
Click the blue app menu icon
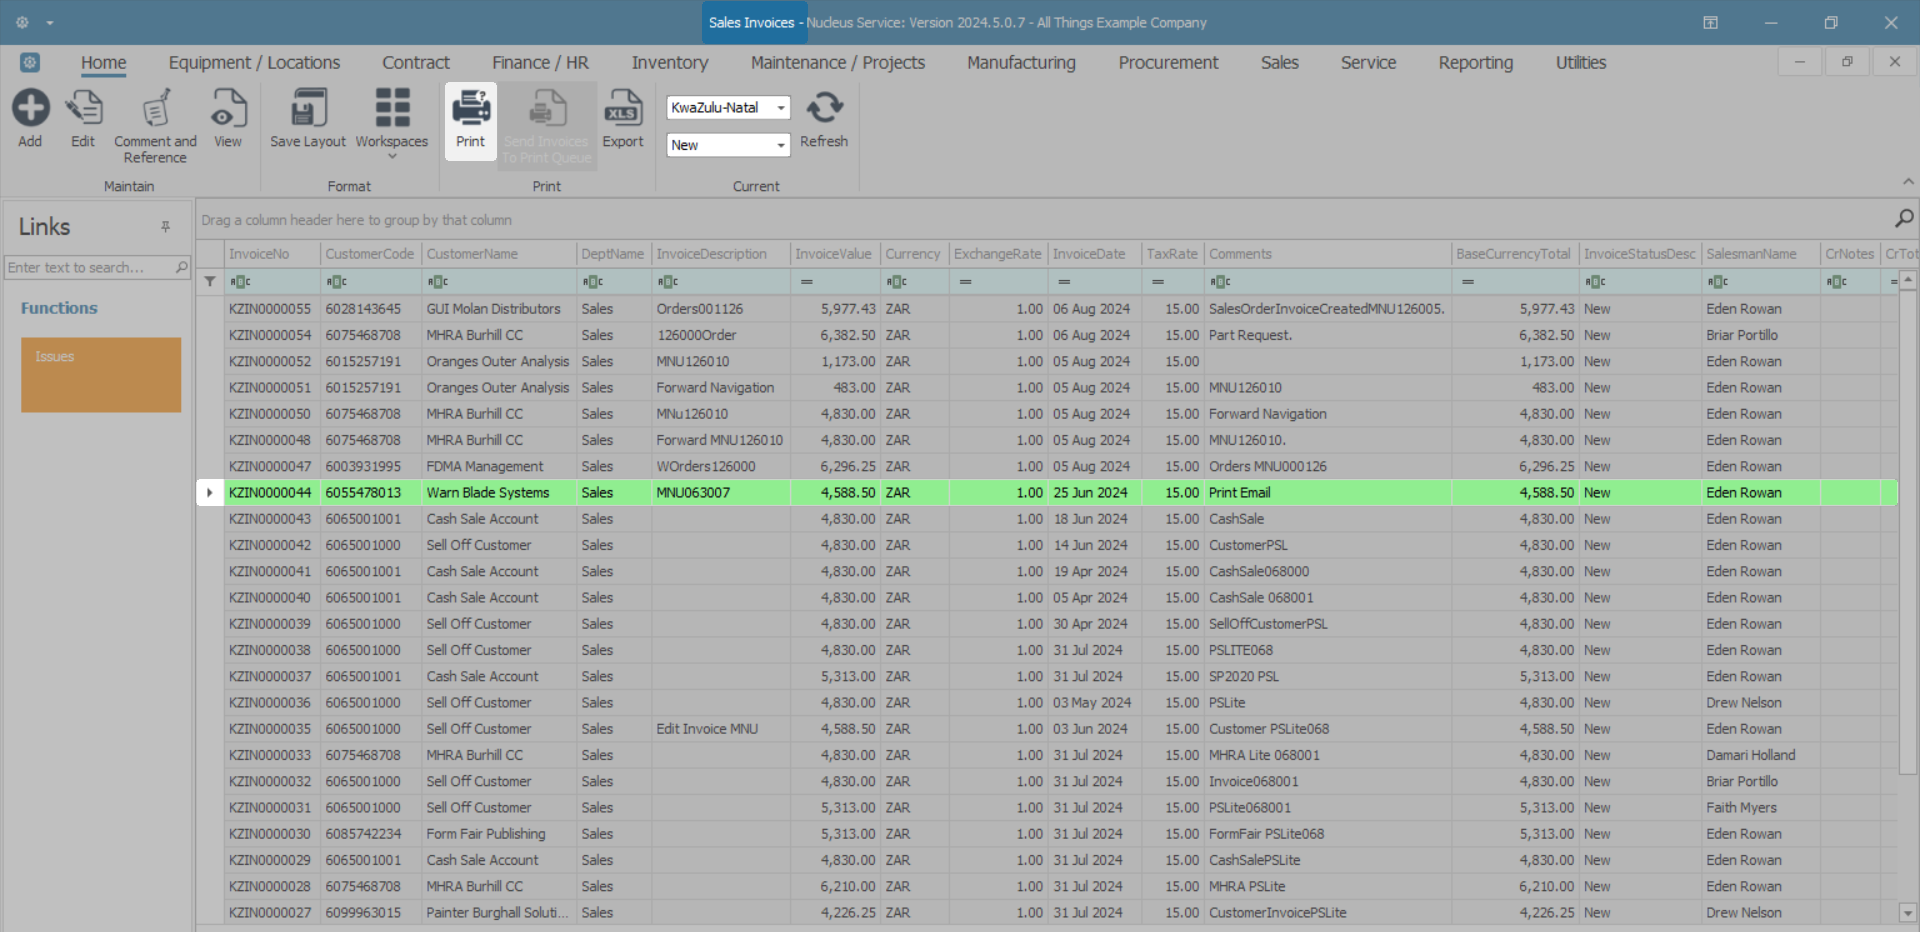pyautogui.click(x=30, y=62)
